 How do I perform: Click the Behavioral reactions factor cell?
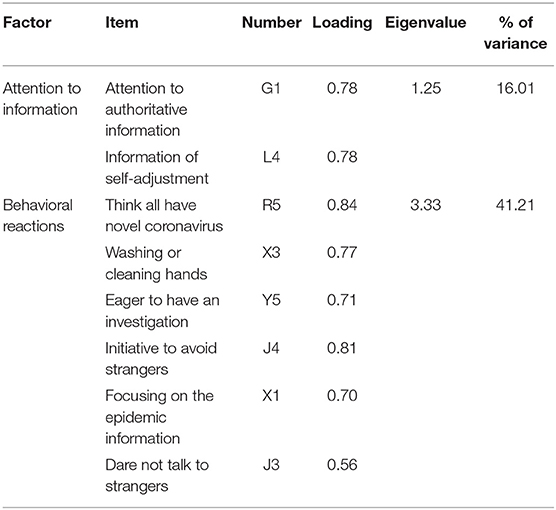click(x=38, y=216)
